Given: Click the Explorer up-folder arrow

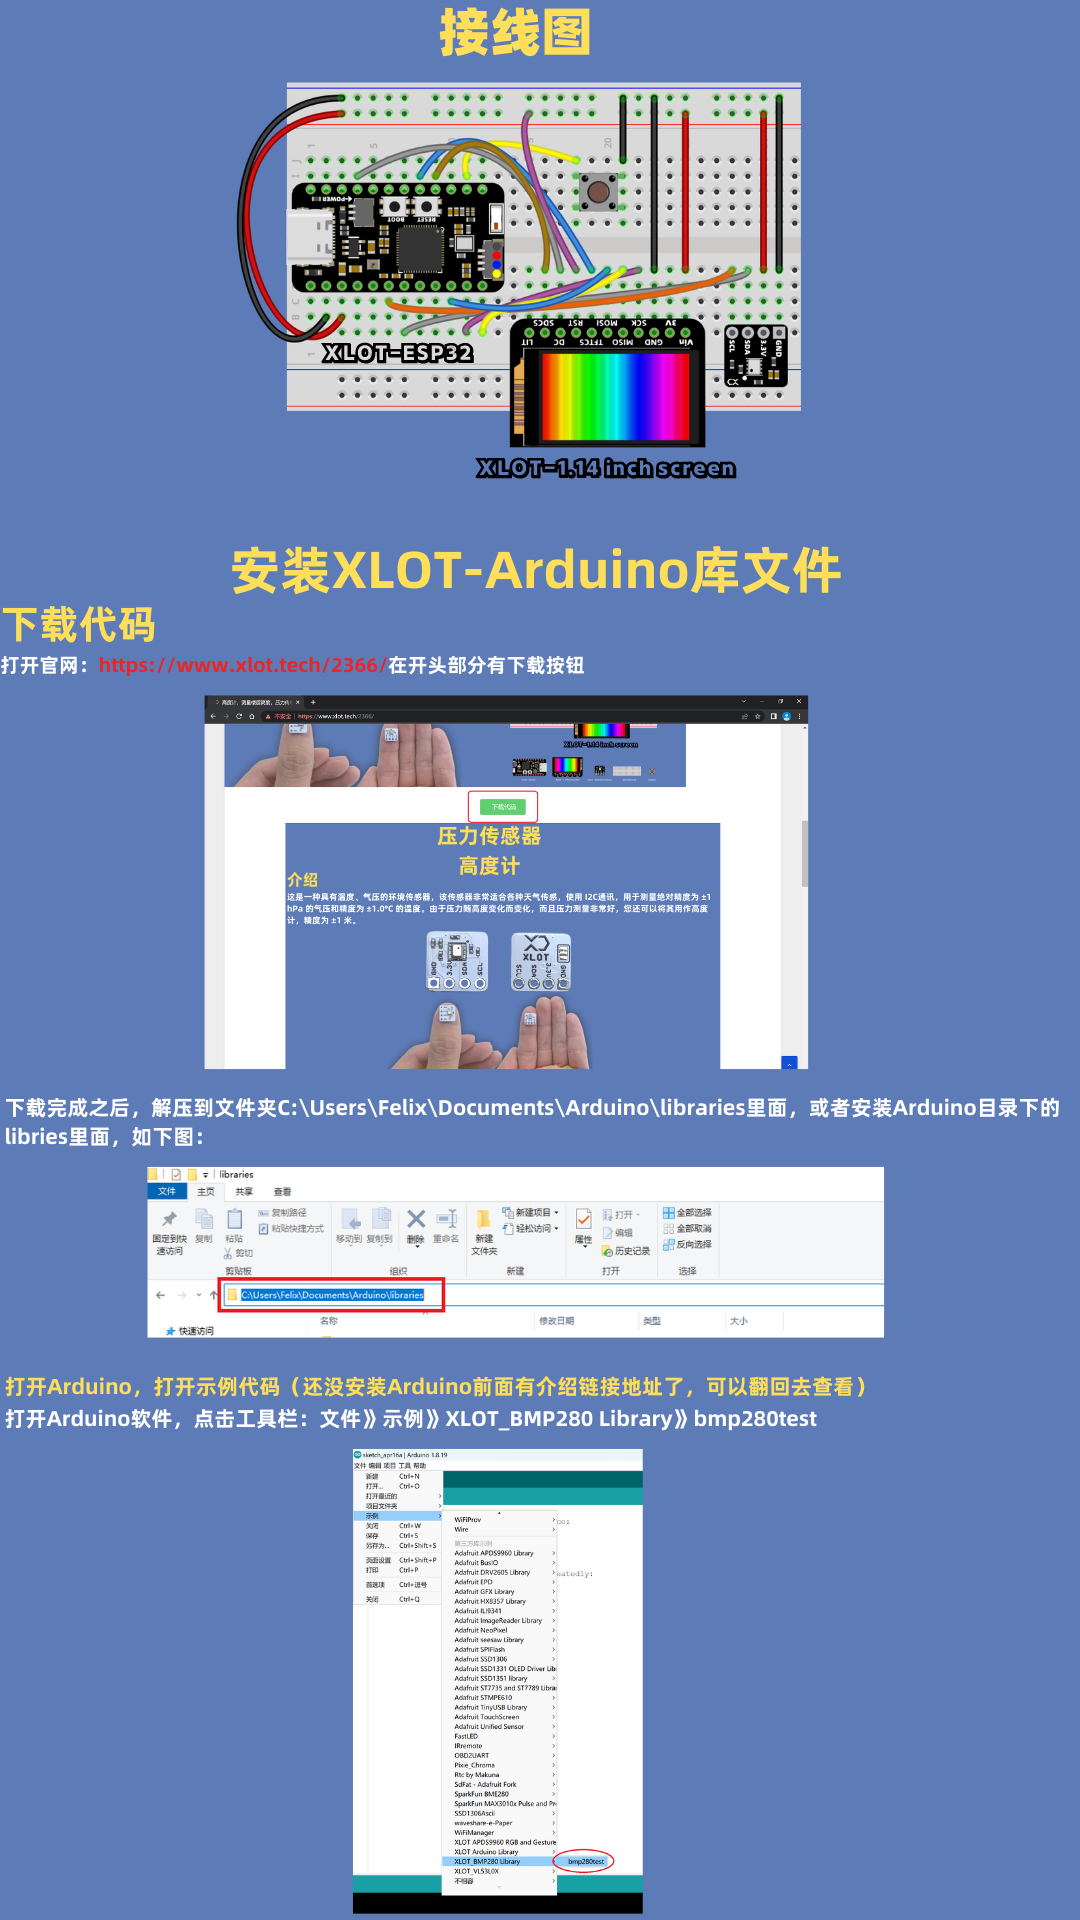Looking at the screenshot, I should (213, 1295).
